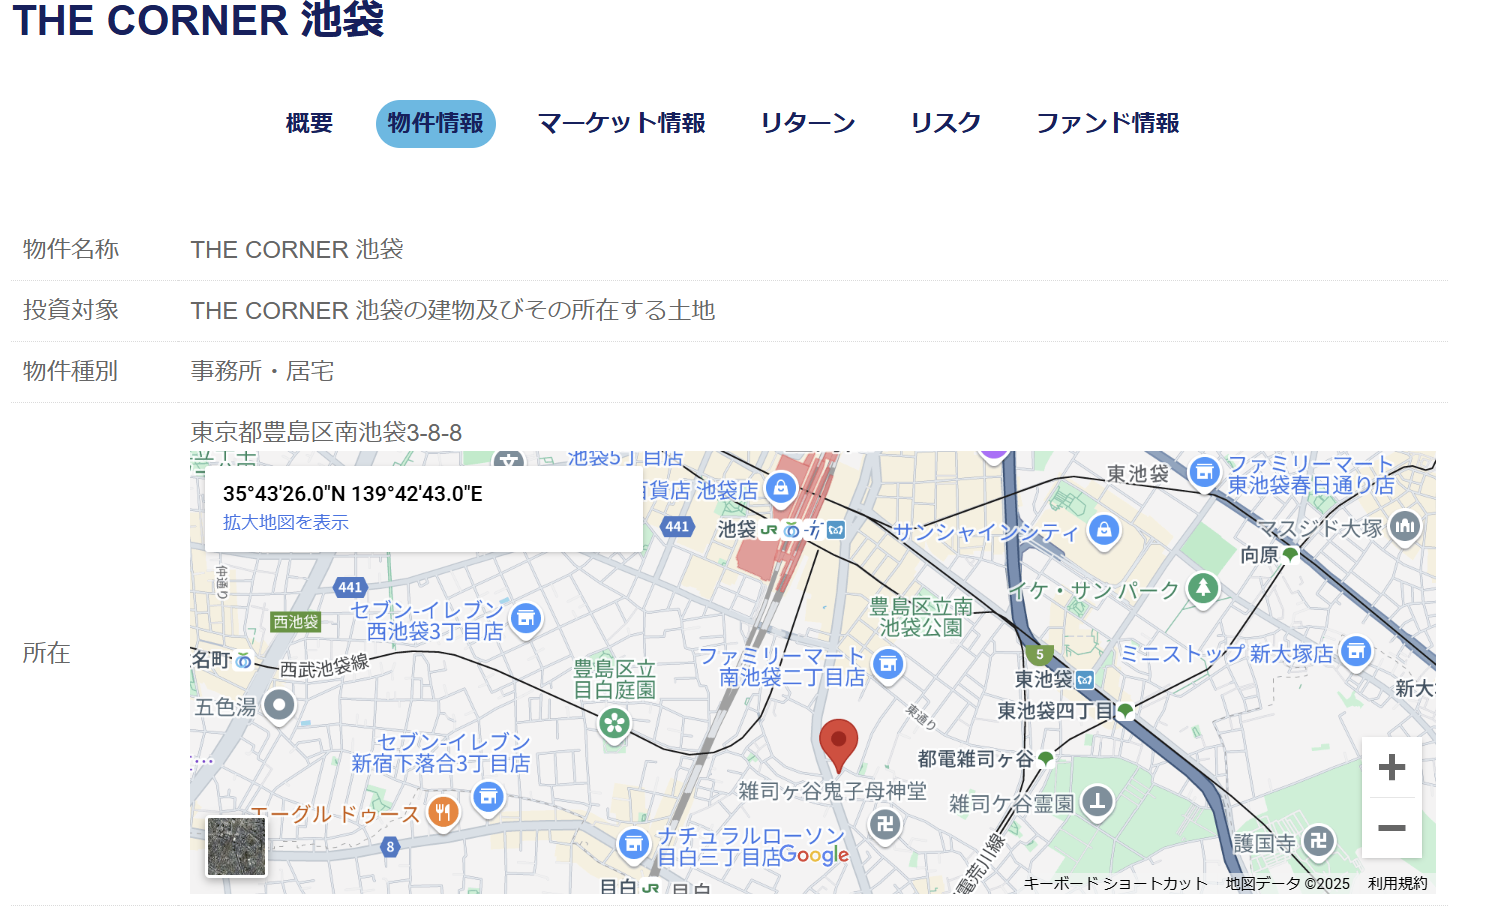Select ファミリーマート 東池袋春日通り店 icon
Image resolution: width=1494 pixels, height=910 pixels.
(x=1205, y=471)
